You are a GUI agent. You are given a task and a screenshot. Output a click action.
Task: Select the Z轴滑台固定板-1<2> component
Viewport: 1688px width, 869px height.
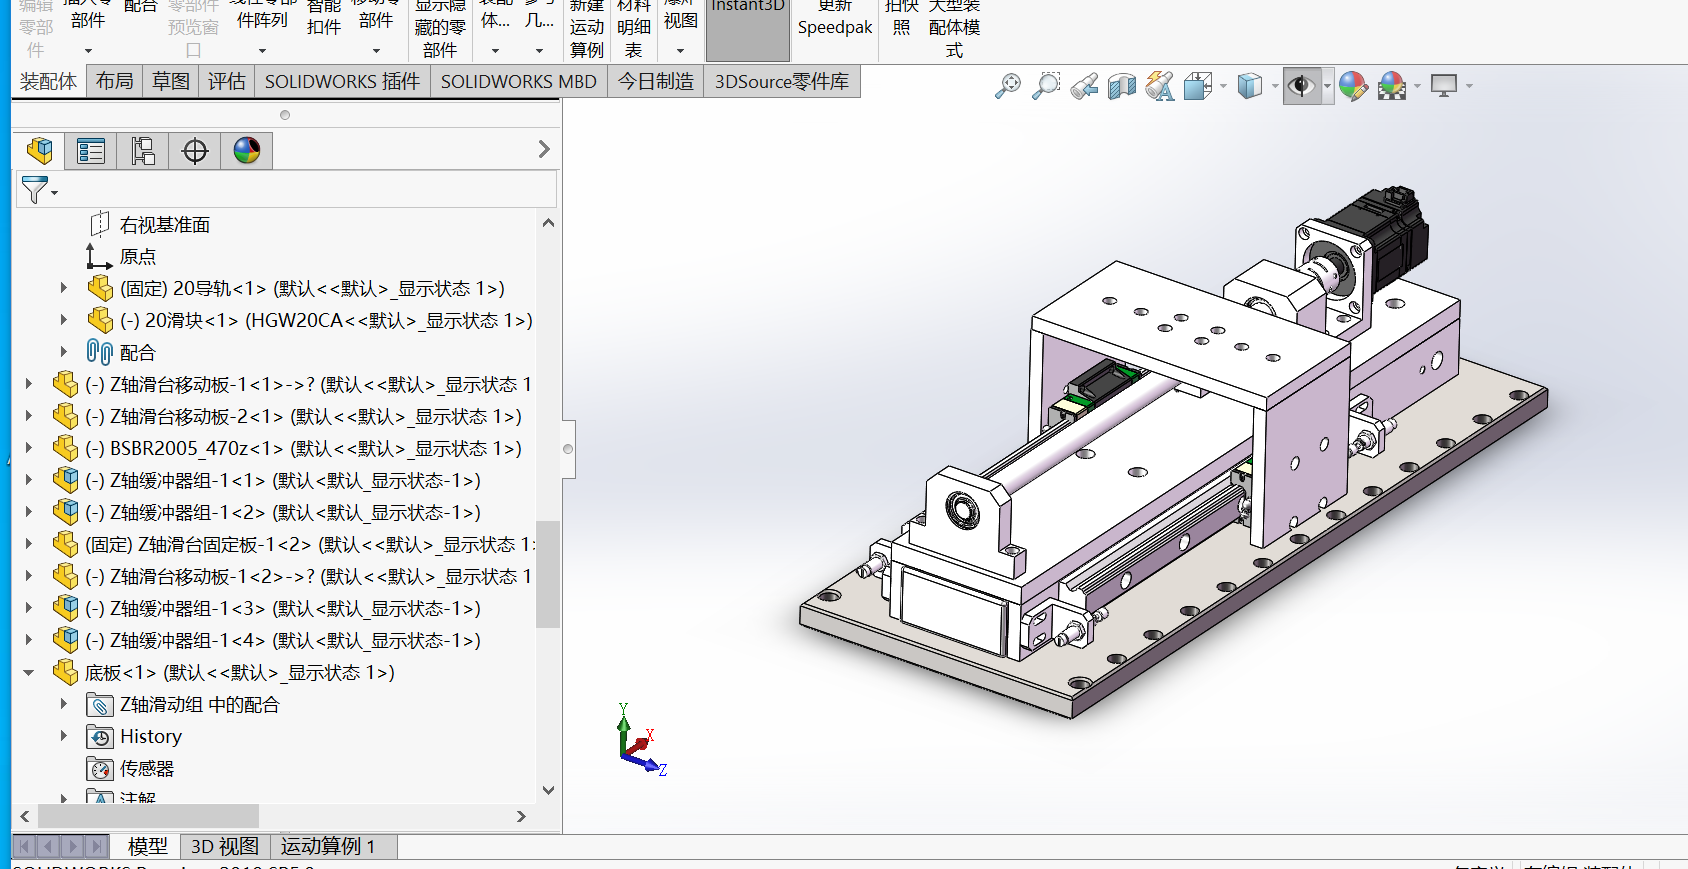tap(310, 545)
